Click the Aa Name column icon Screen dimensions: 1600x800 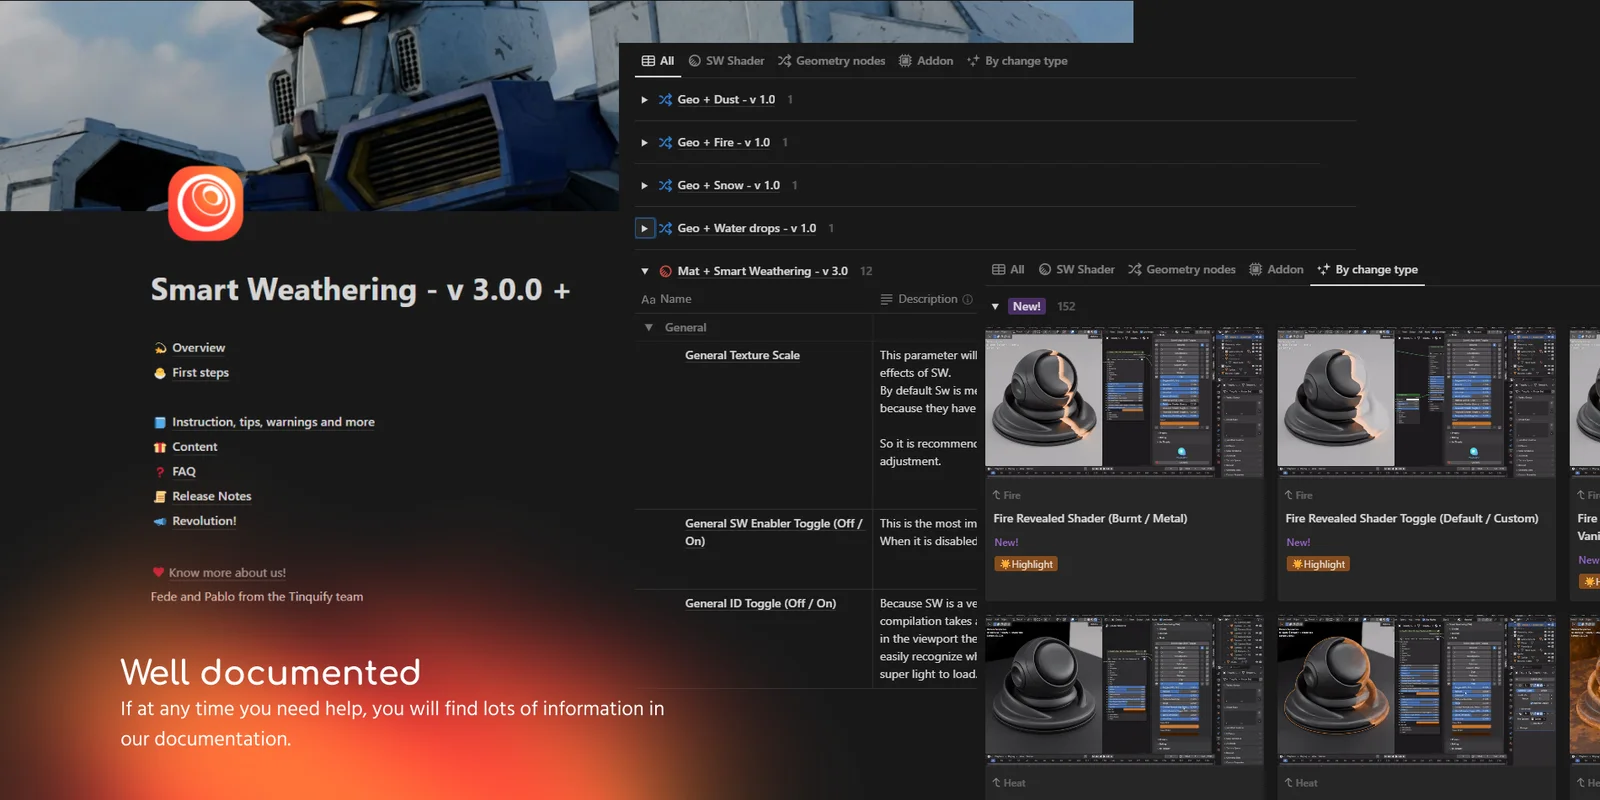(648, 299)
